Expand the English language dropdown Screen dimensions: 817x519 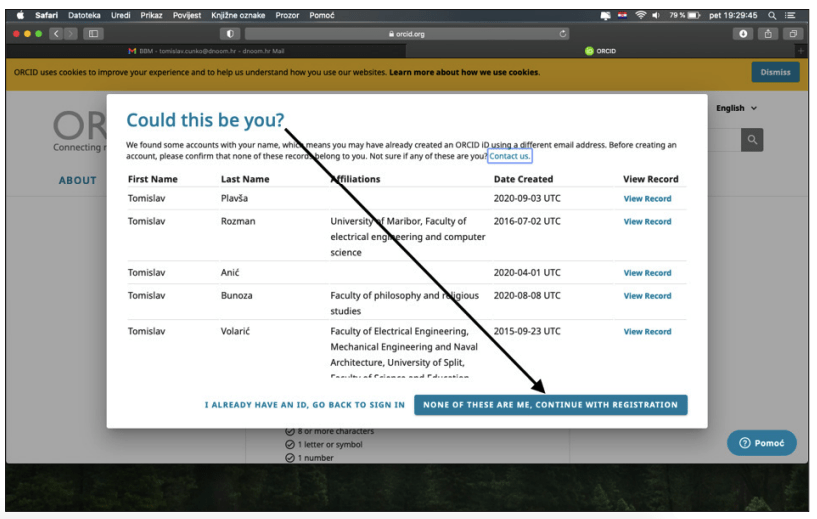point(736,108)
